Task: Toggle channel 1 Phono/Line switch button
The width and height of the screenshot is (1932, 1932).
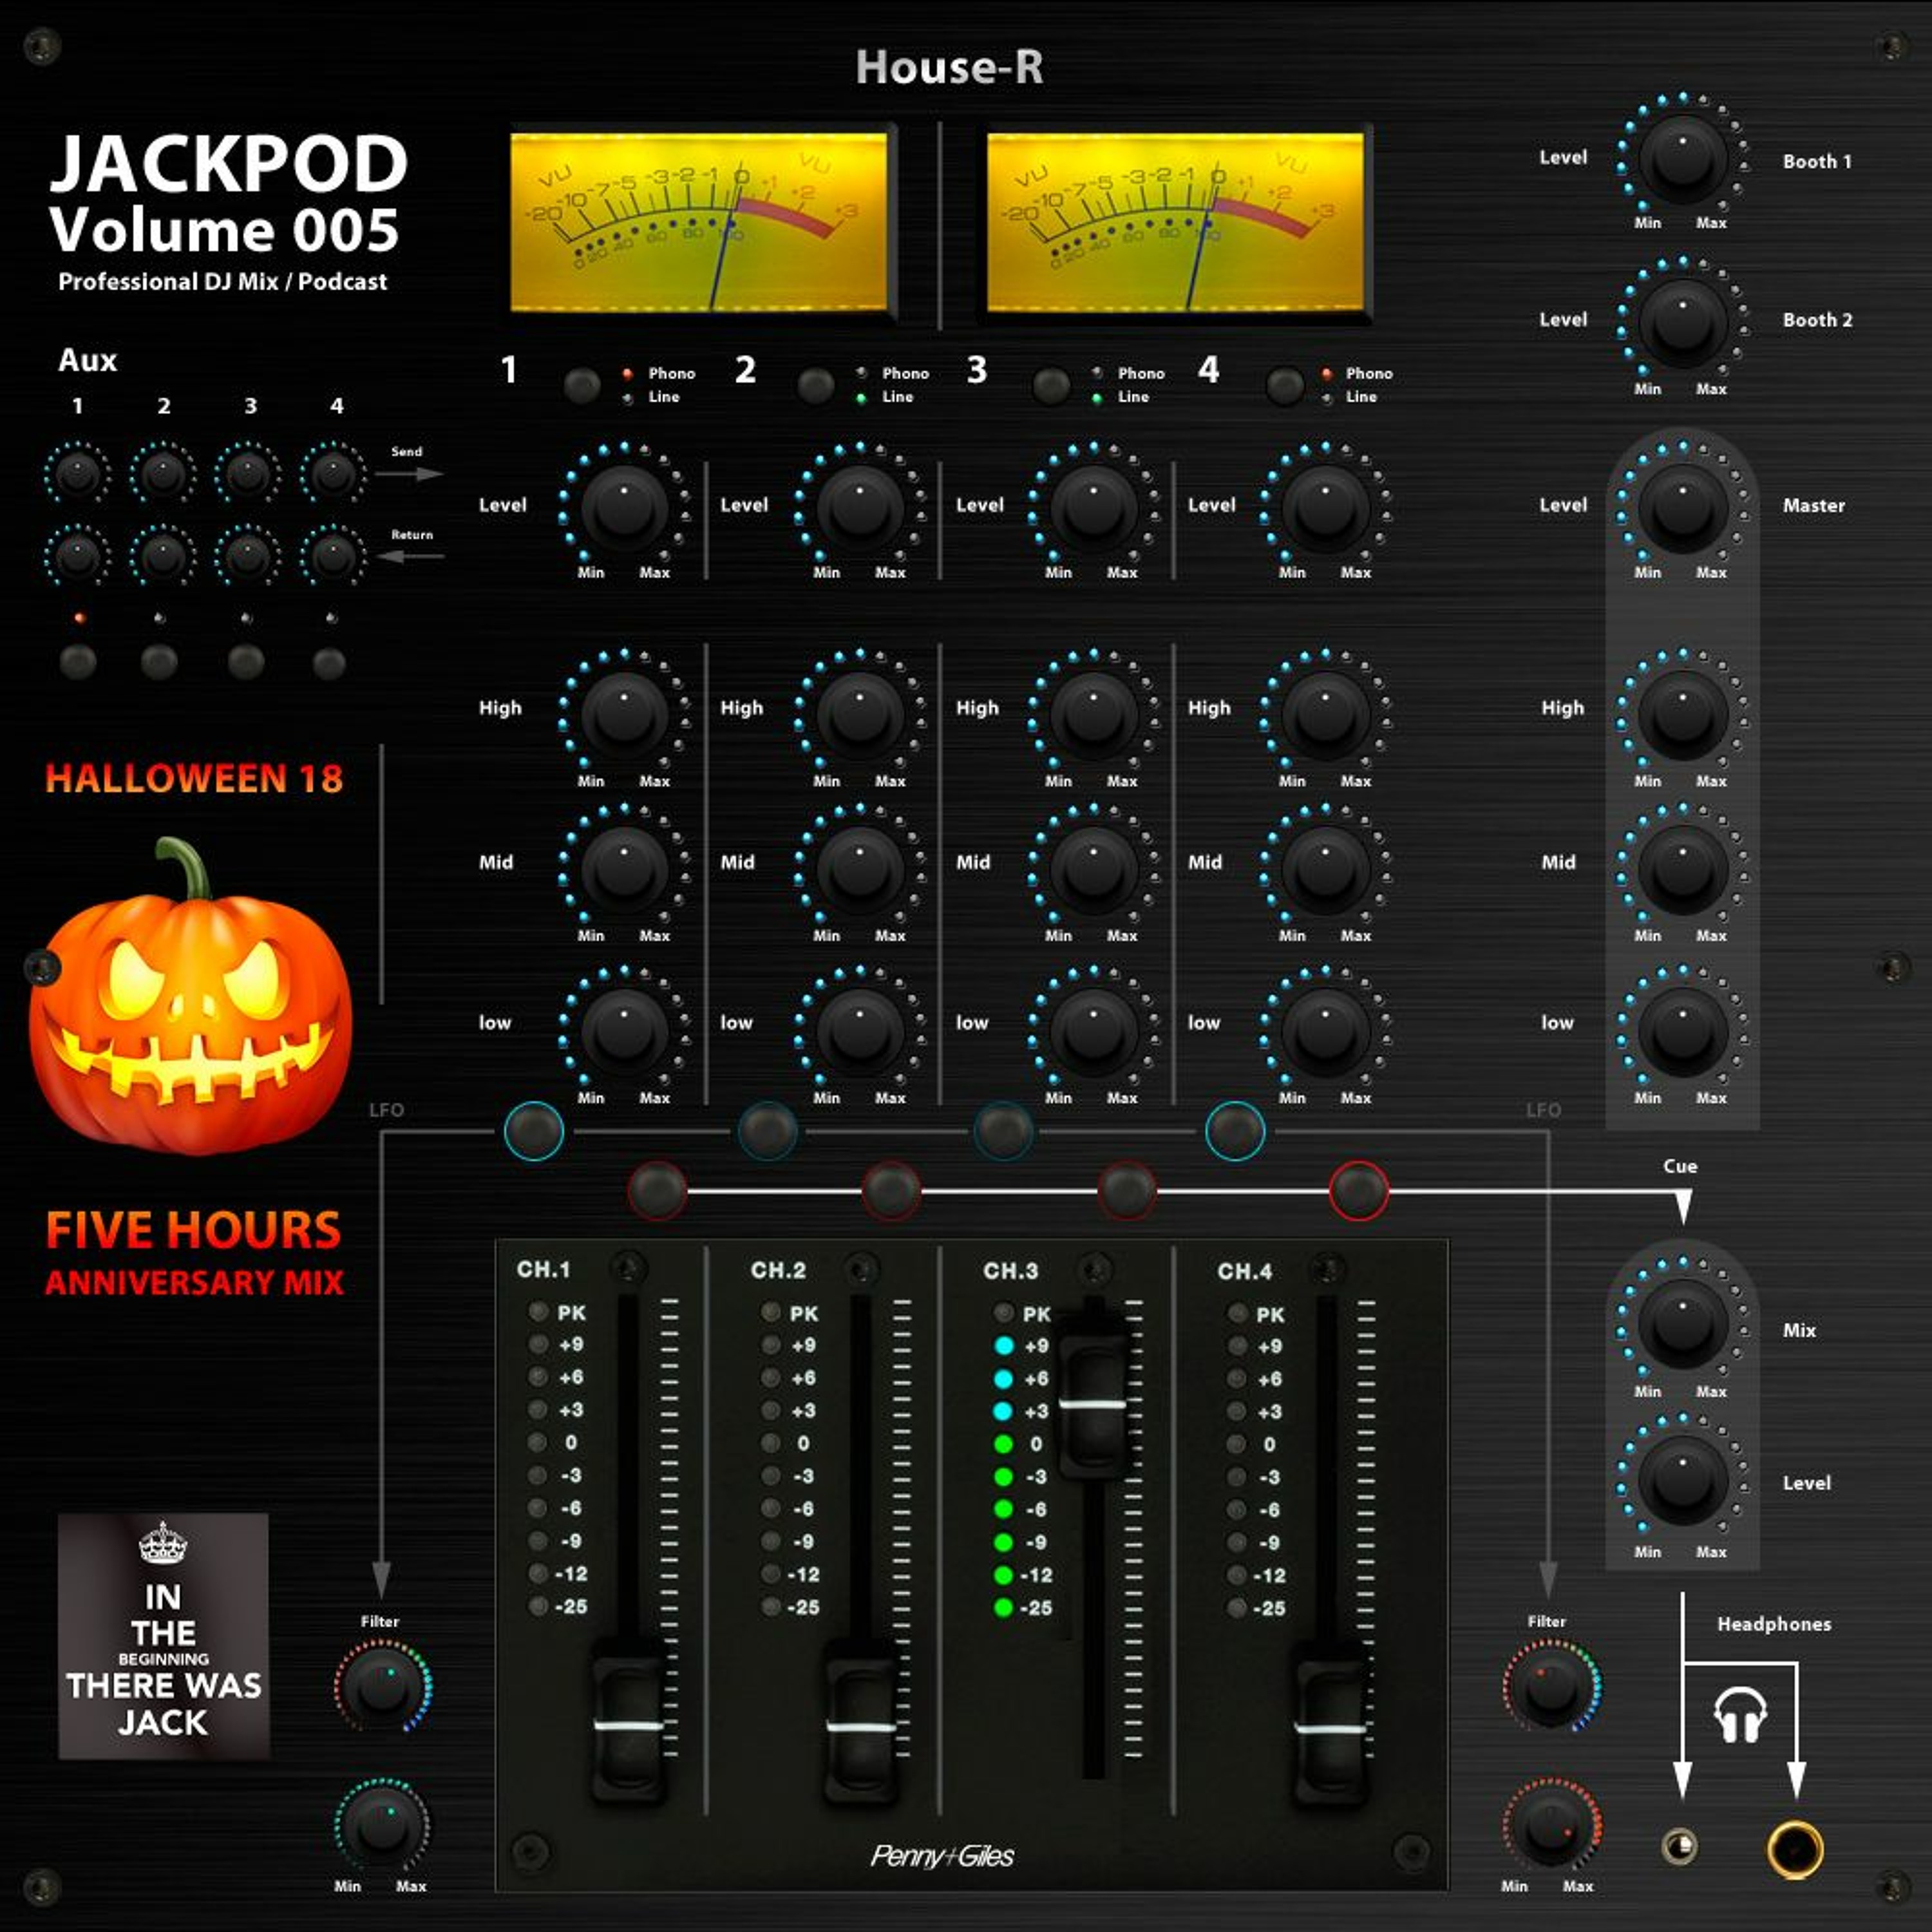Action: click(582, 385)
